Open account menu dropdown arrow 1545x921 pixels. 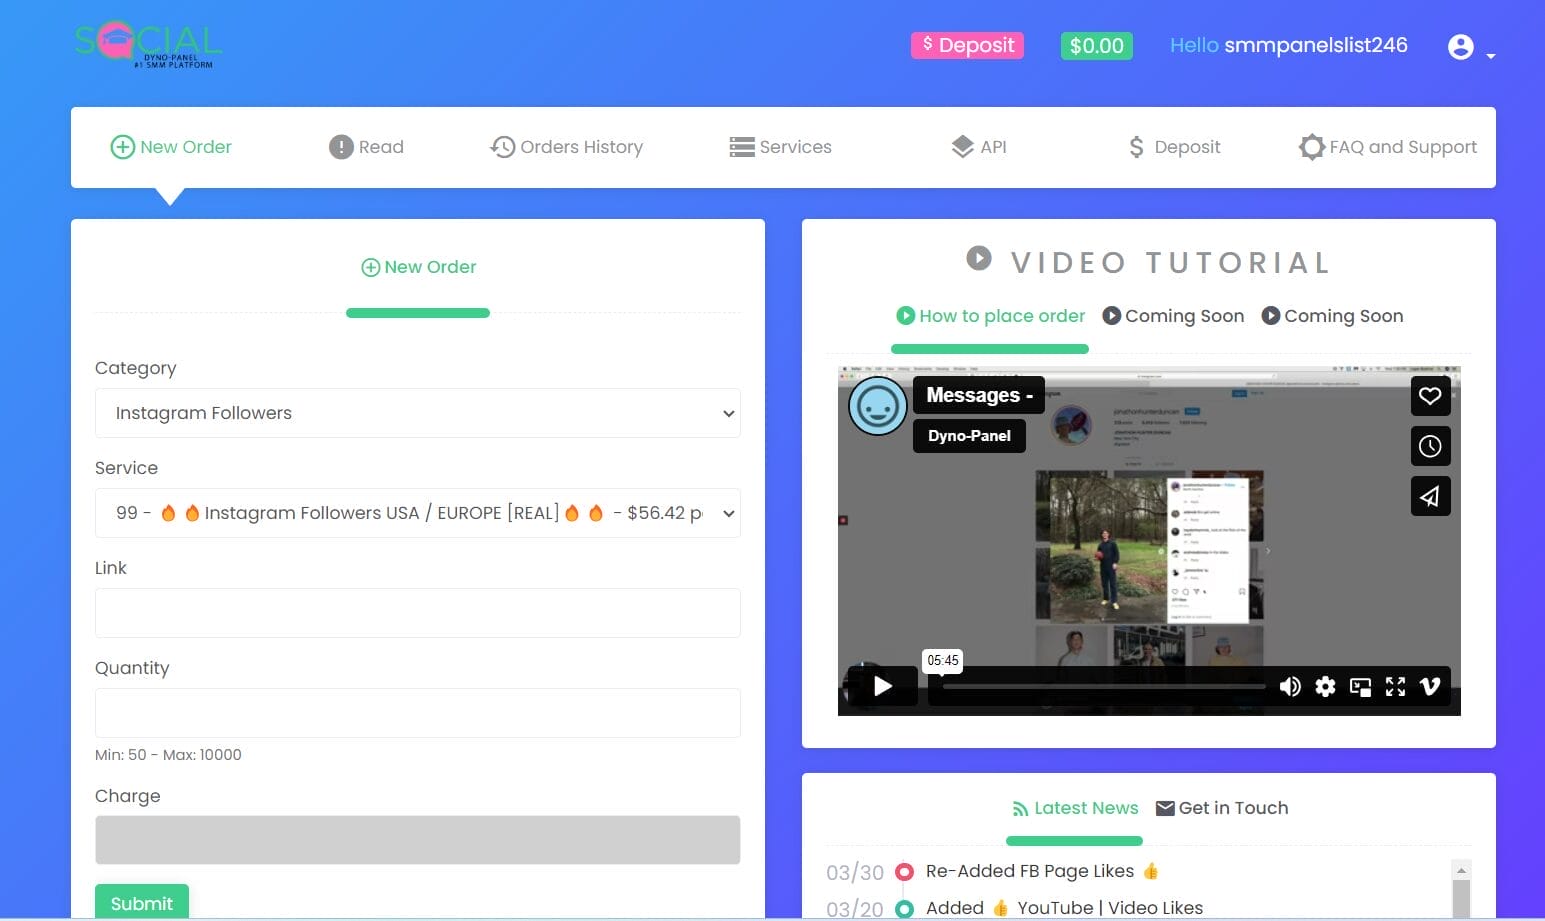[1491, 56]
